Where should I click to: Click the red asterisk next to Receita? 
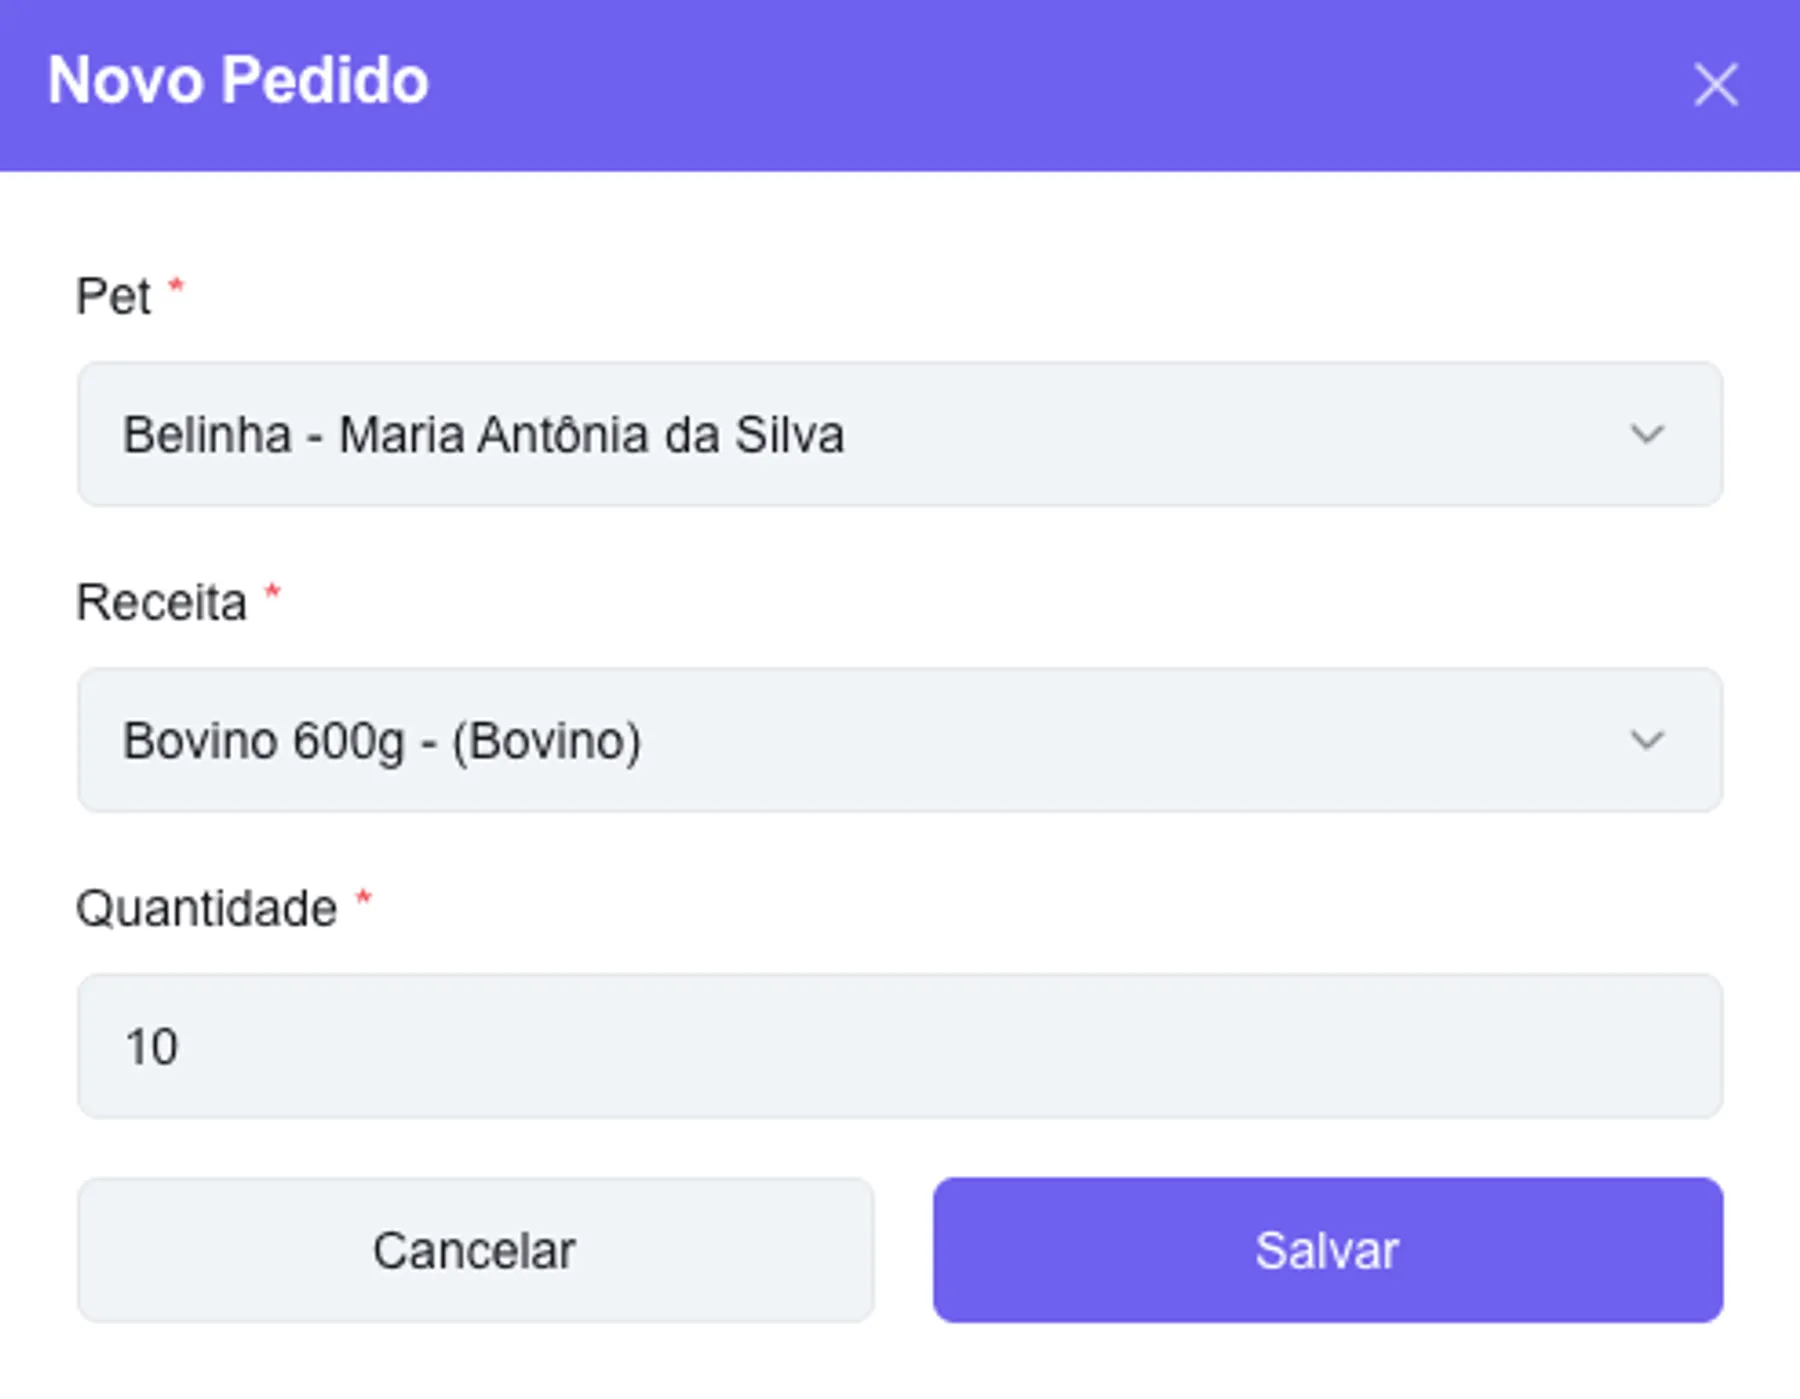pyautogui.click(x=273, y=592)
